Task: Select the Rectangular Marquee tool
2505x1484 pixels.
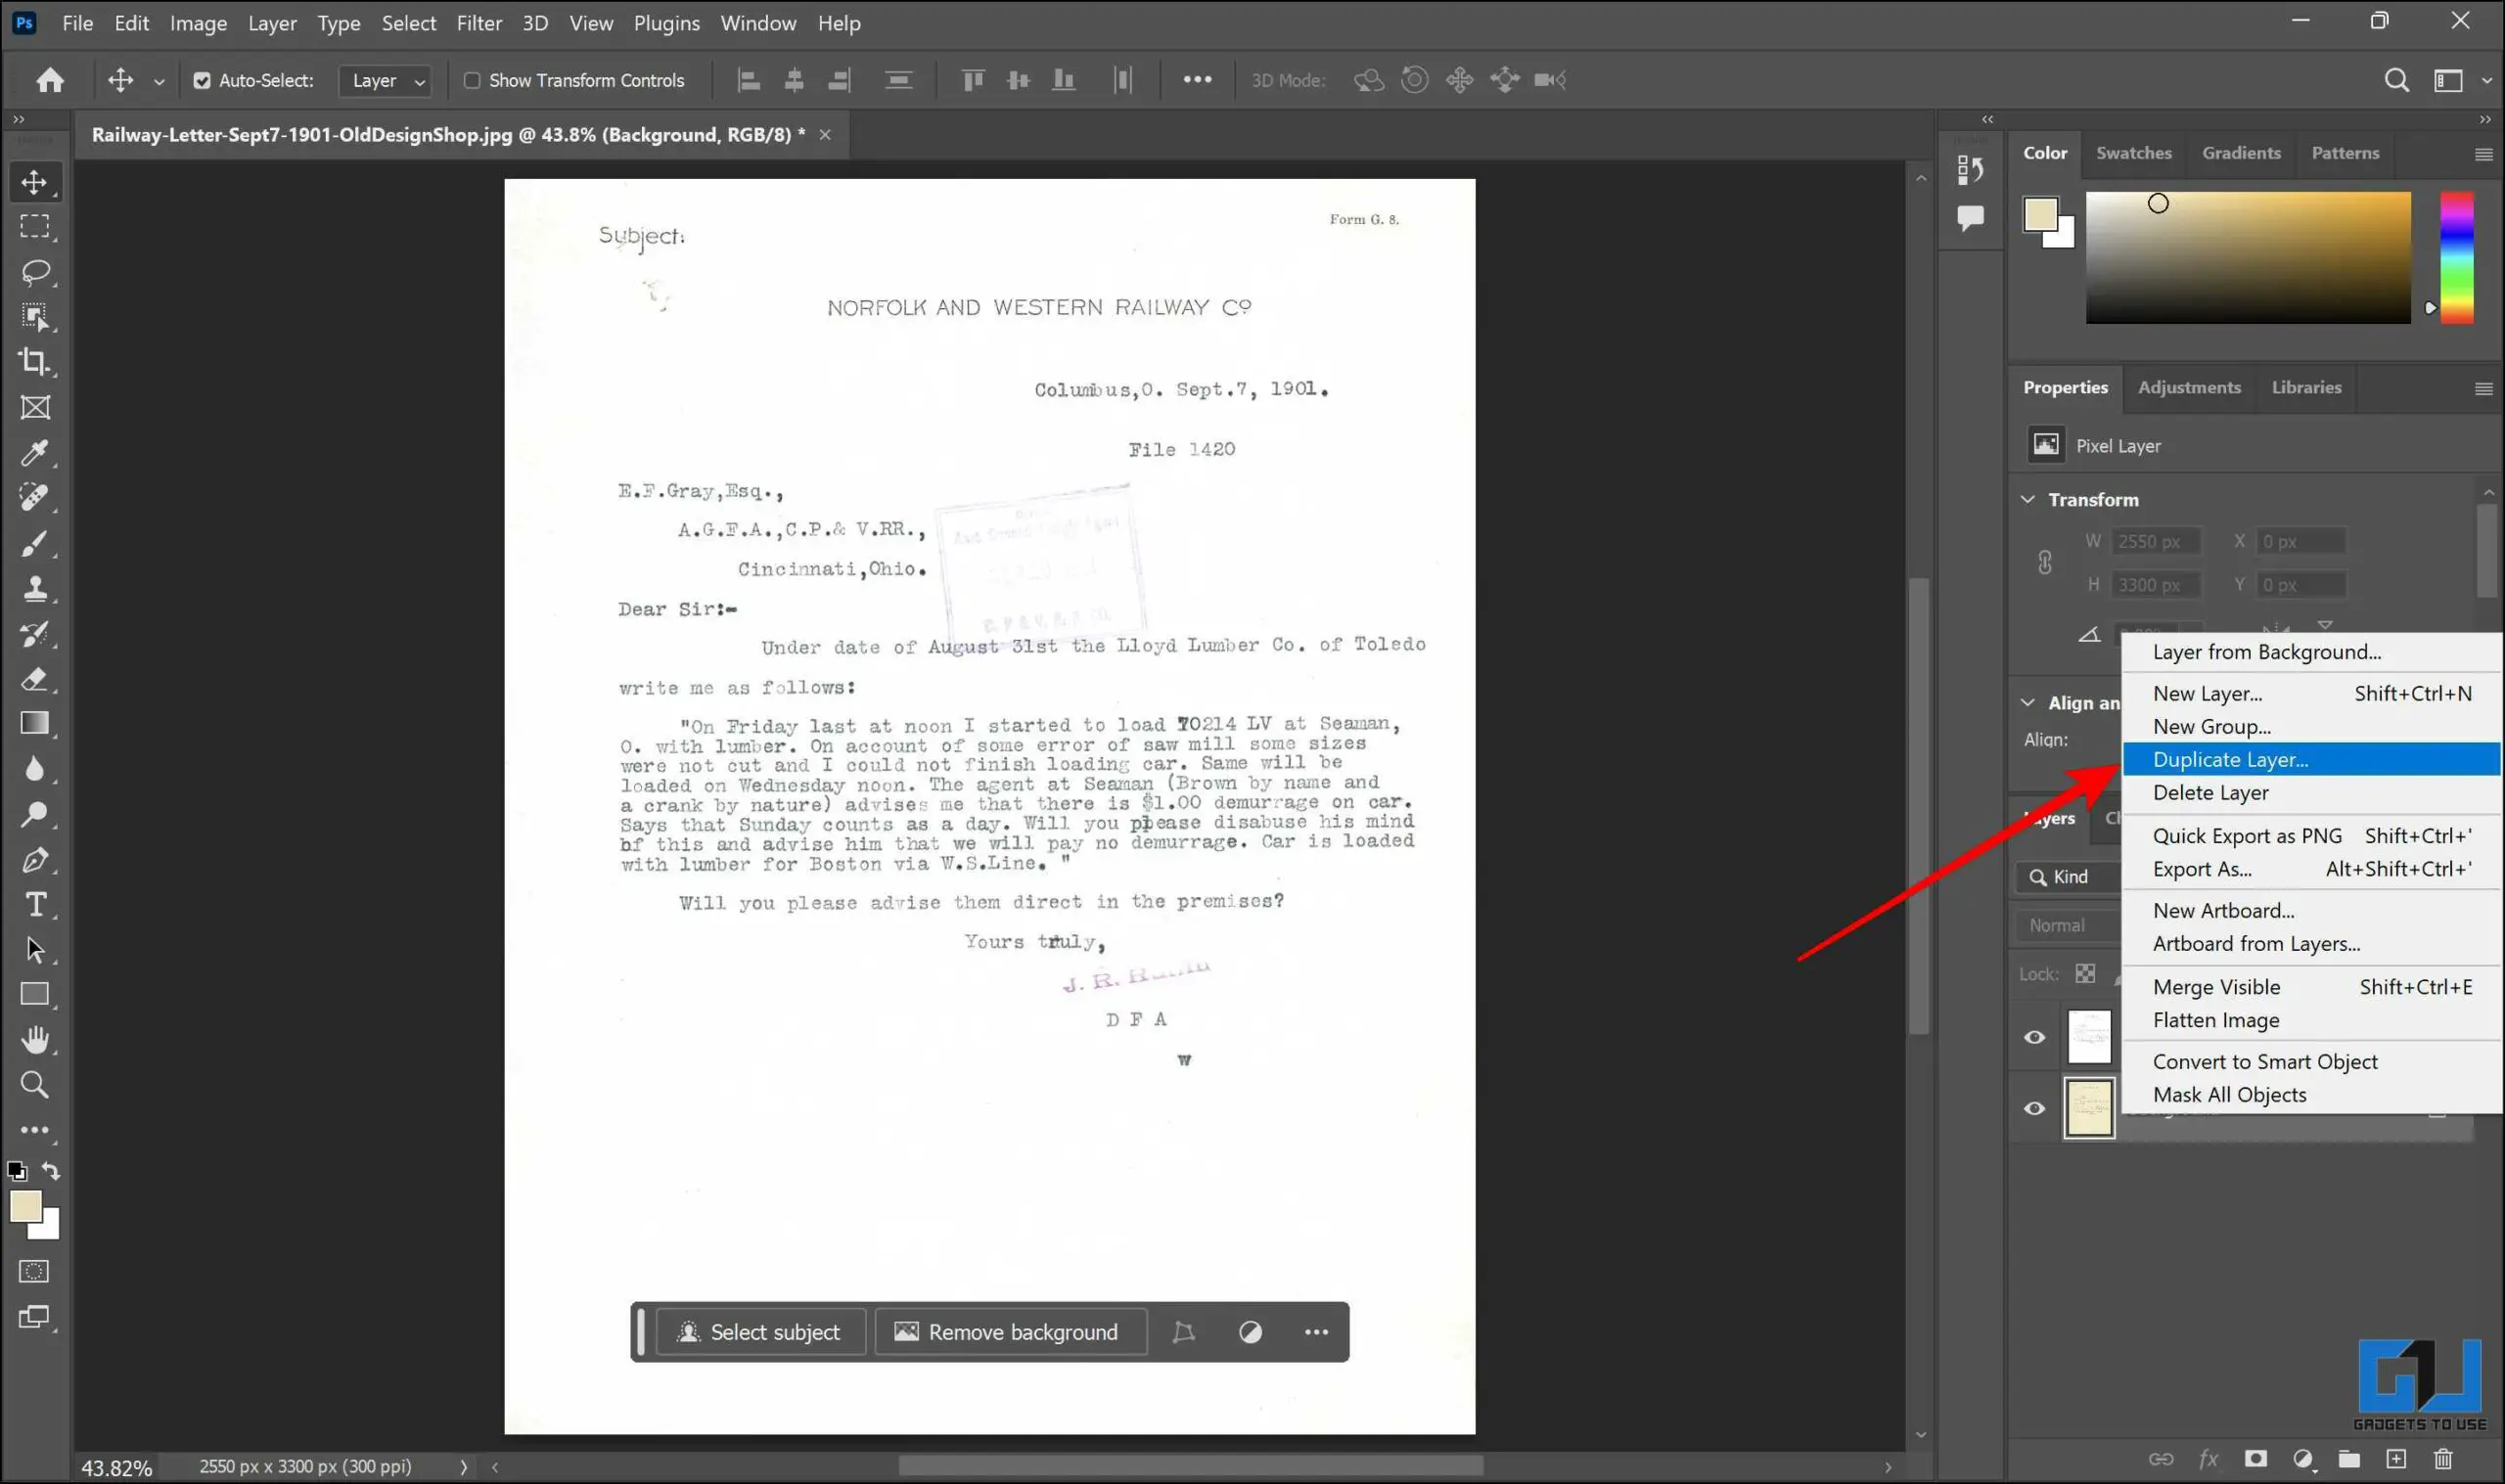Action: click(35, 227)
